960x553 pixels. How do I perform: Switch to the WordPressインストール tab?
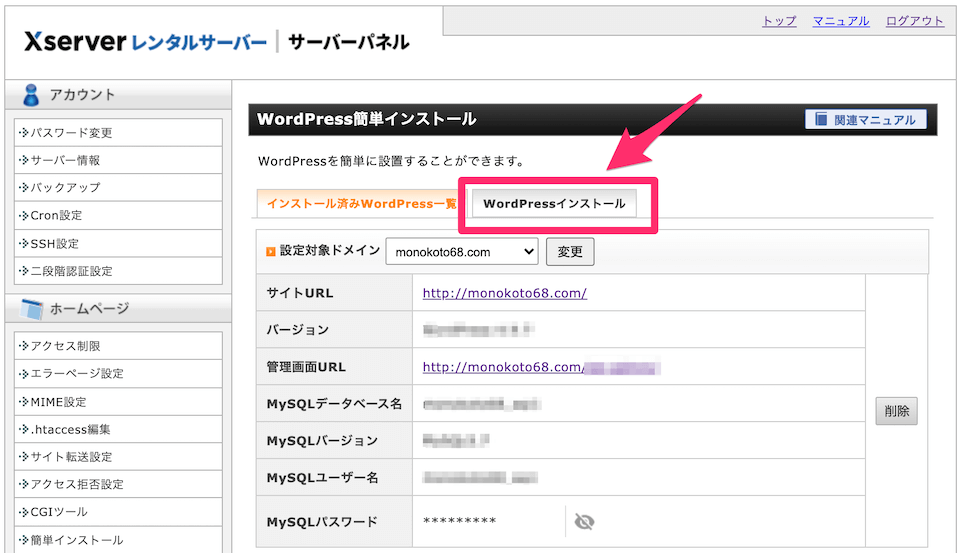pyautogui.click(x=554, y=203)
